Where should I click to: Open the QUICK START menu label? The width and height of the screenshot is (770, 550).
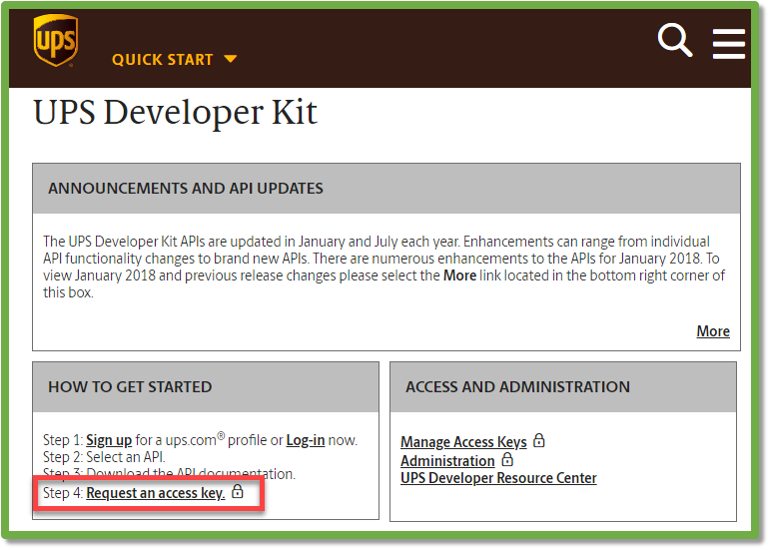pyautogui.click(x=163, y=59)
